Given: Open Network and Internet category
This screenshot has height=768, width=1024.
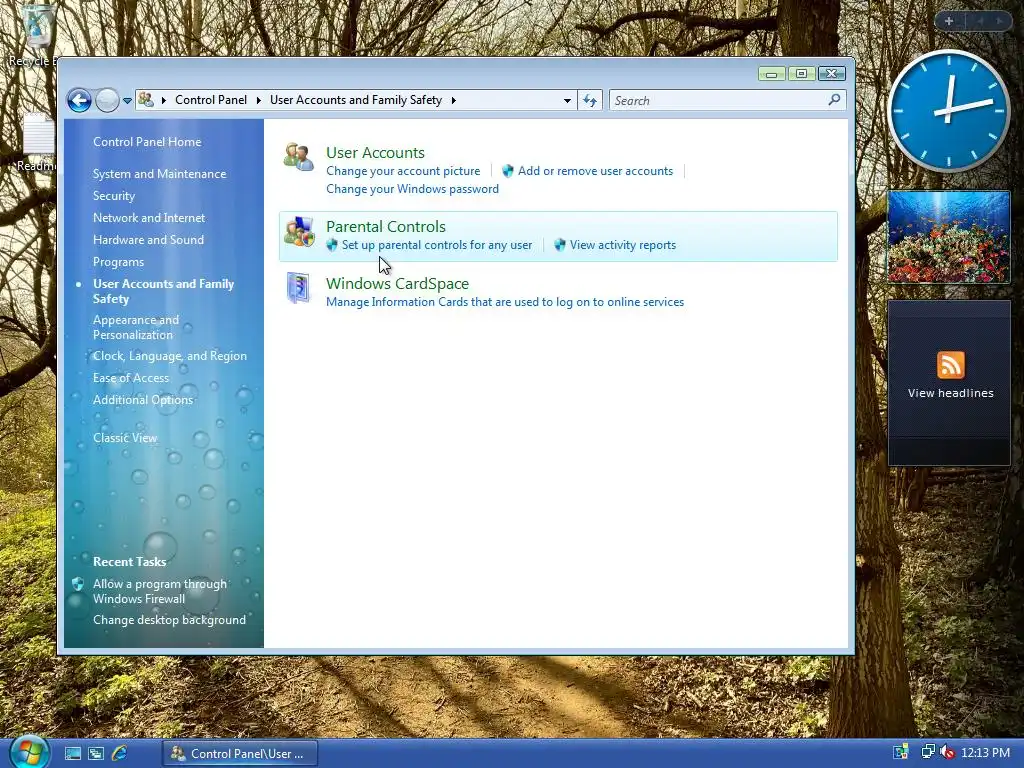Looking at the screenshot, I should (x=149, y=217).
